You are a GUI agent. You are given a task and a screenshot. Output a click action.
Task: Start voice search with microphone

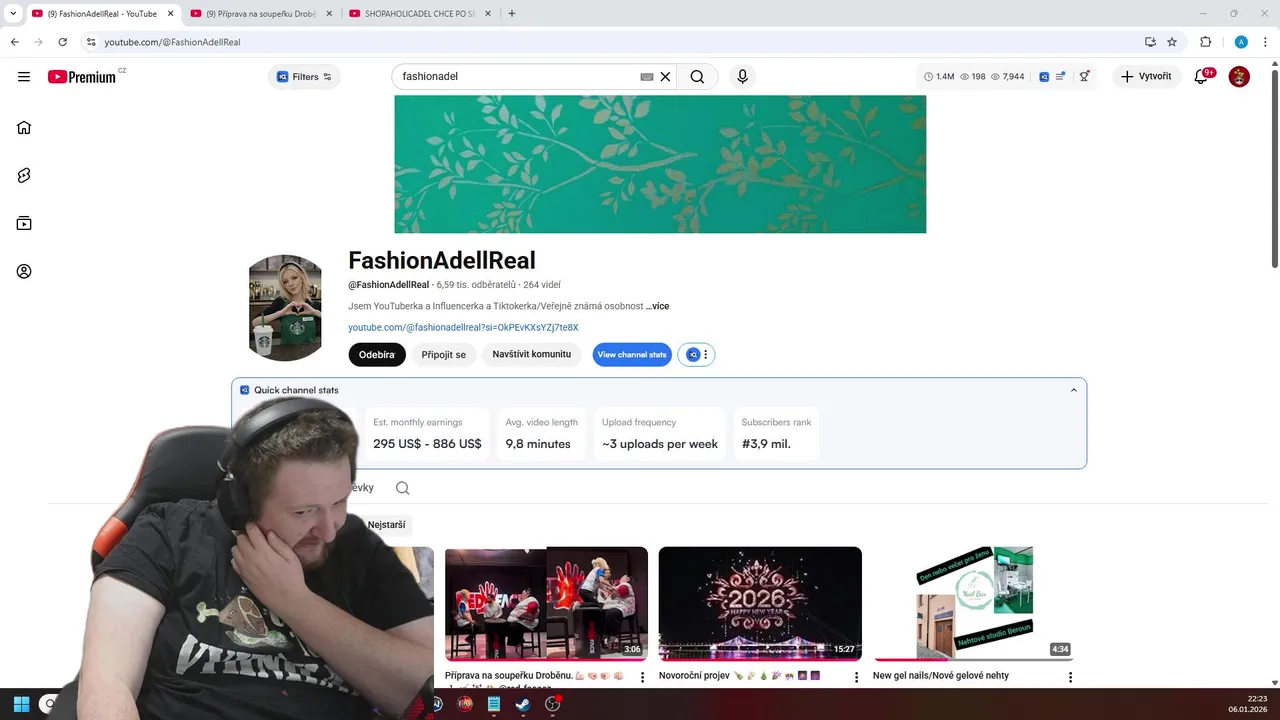[x=742, y=77]
